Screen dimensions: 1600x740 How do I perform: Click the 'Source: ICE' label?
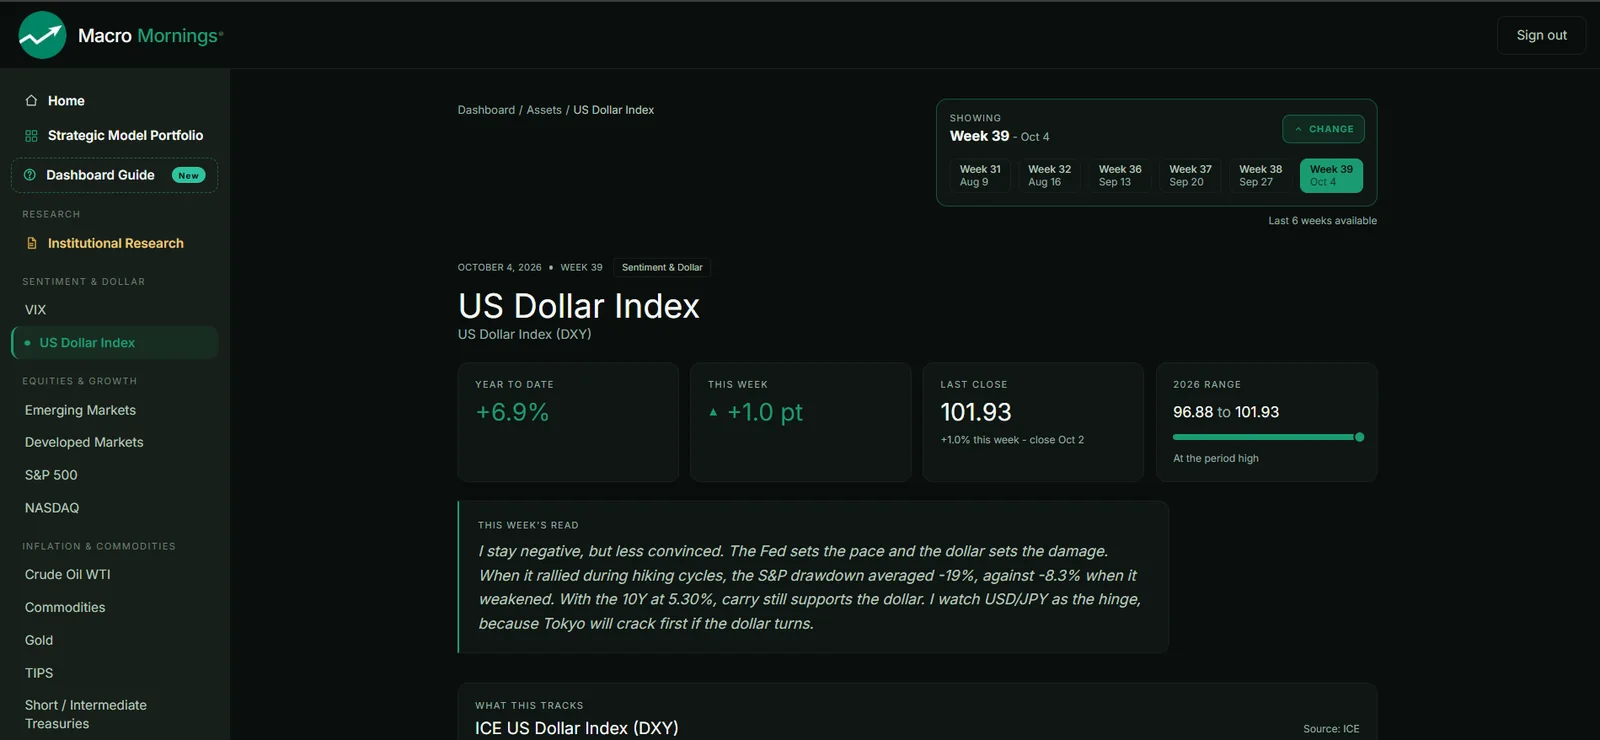click(x=1331, y=729)
